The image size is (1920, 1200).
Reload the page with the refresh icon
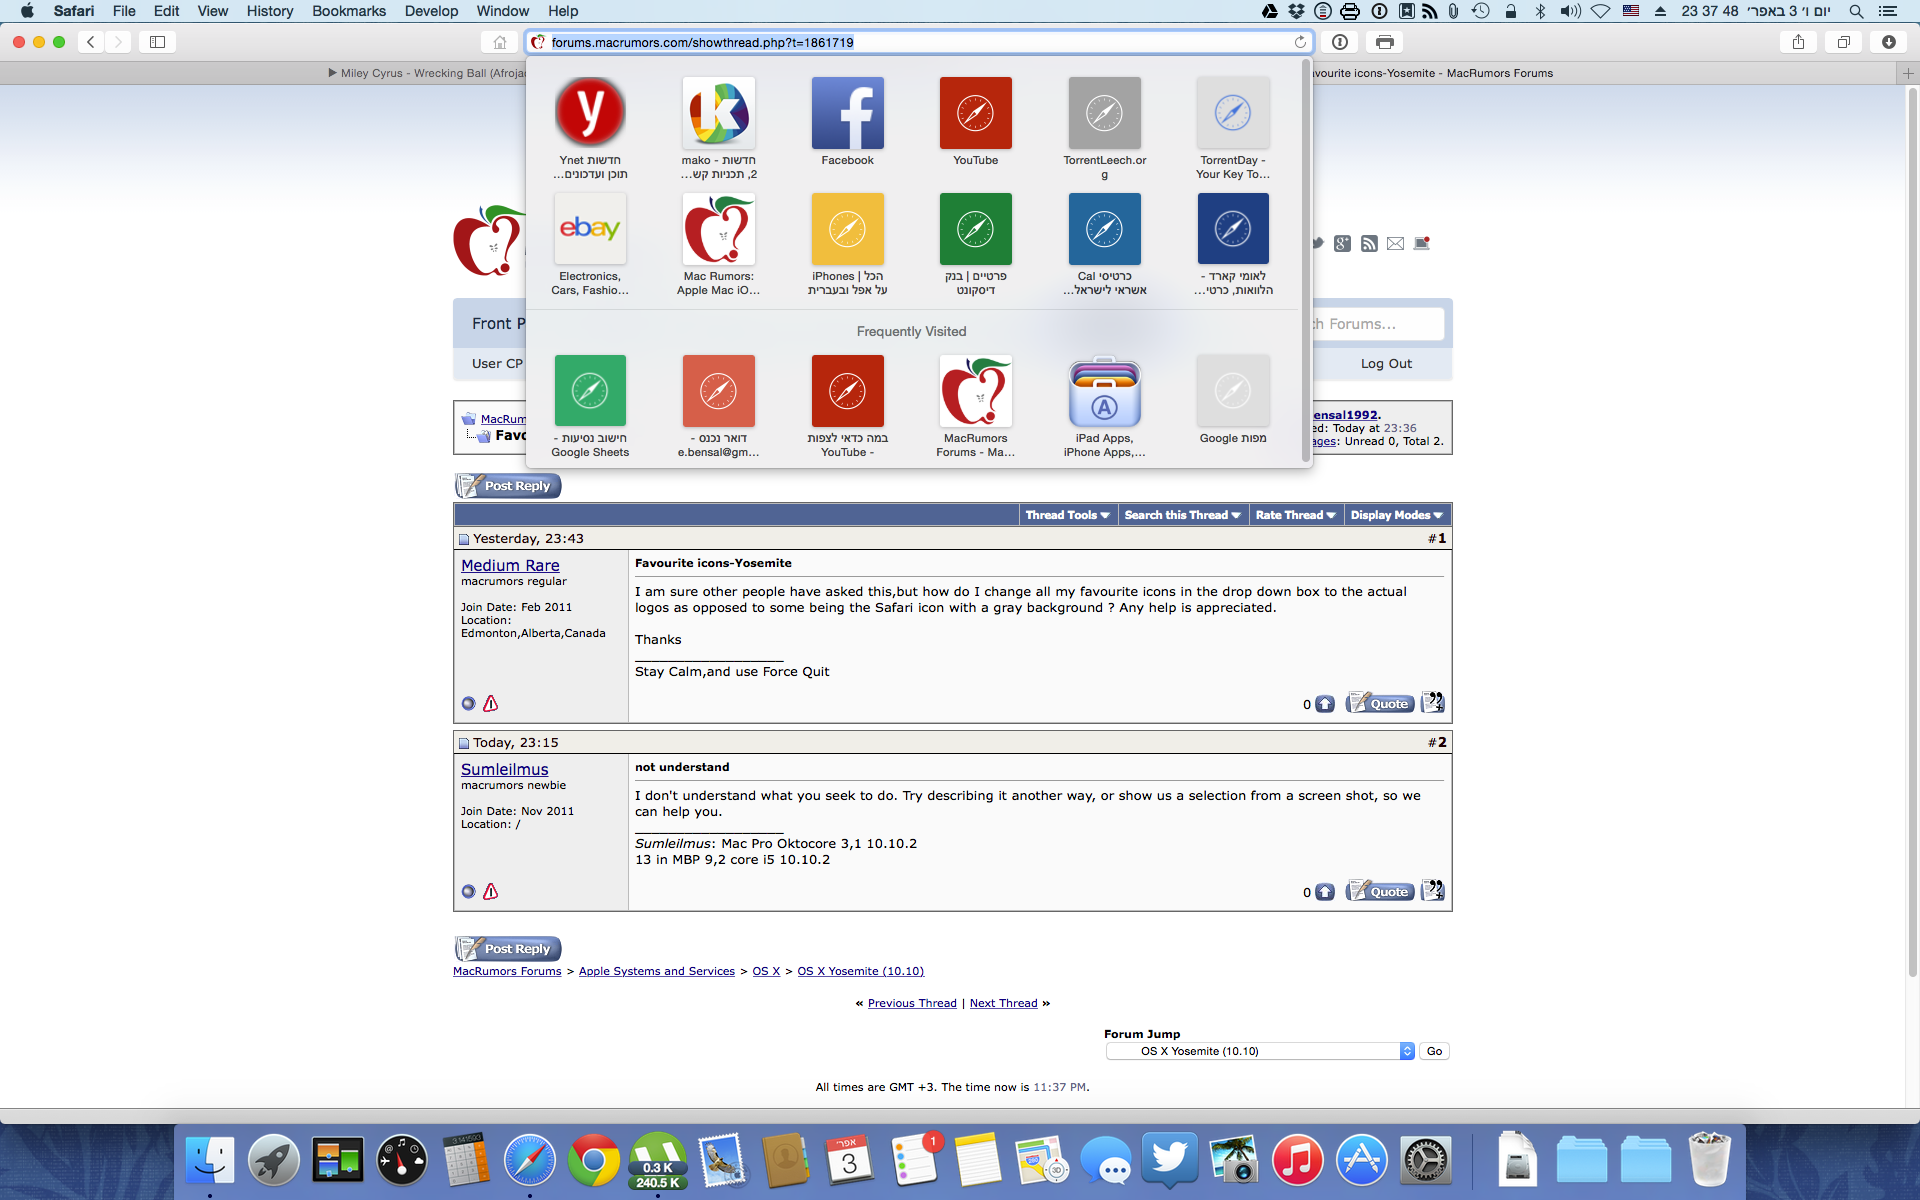[1299, 42]
